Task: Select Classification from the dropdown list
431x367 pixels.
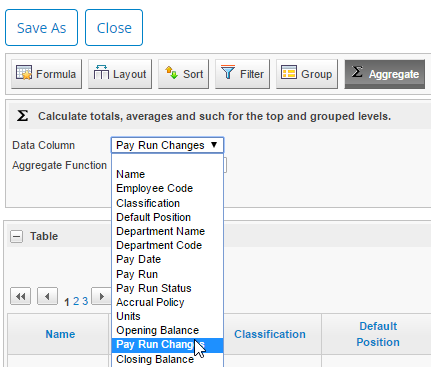Action: (x=167, y=203)
